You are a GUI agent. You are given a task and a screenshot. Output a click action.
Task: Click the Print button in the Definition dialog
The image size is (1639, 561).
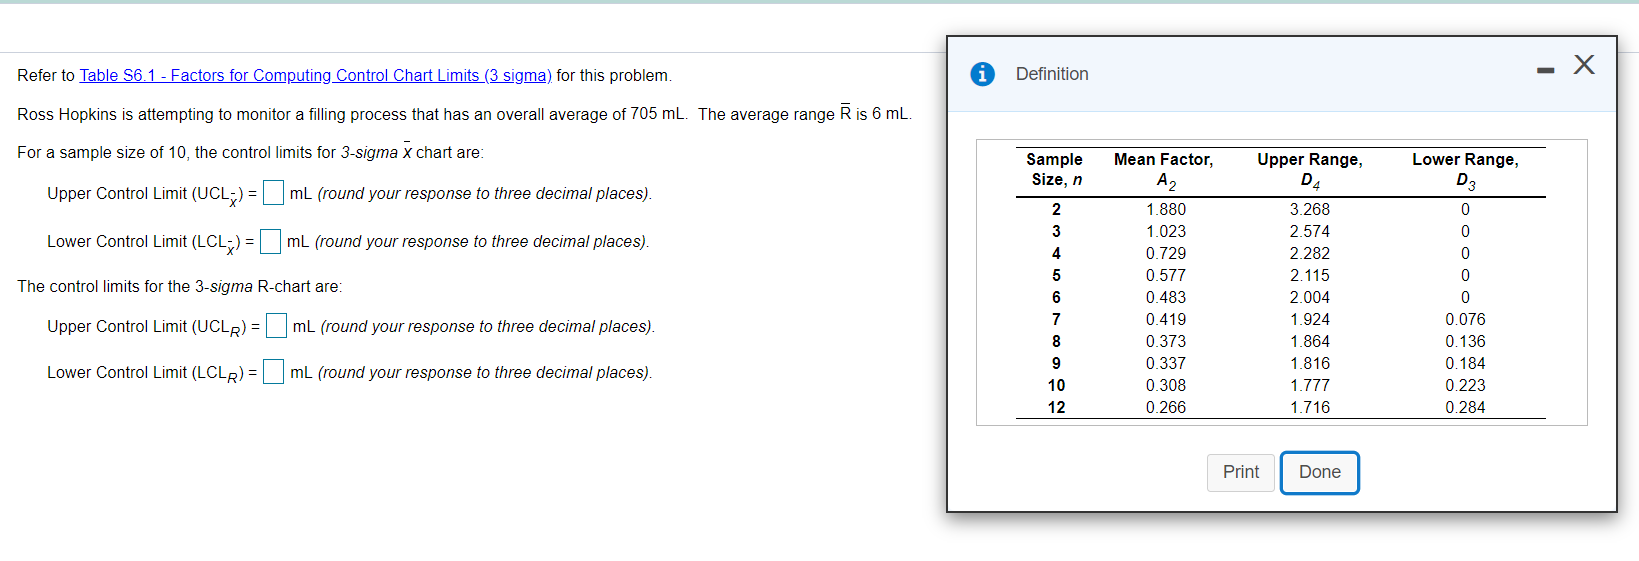click(x=1241, y=472)
